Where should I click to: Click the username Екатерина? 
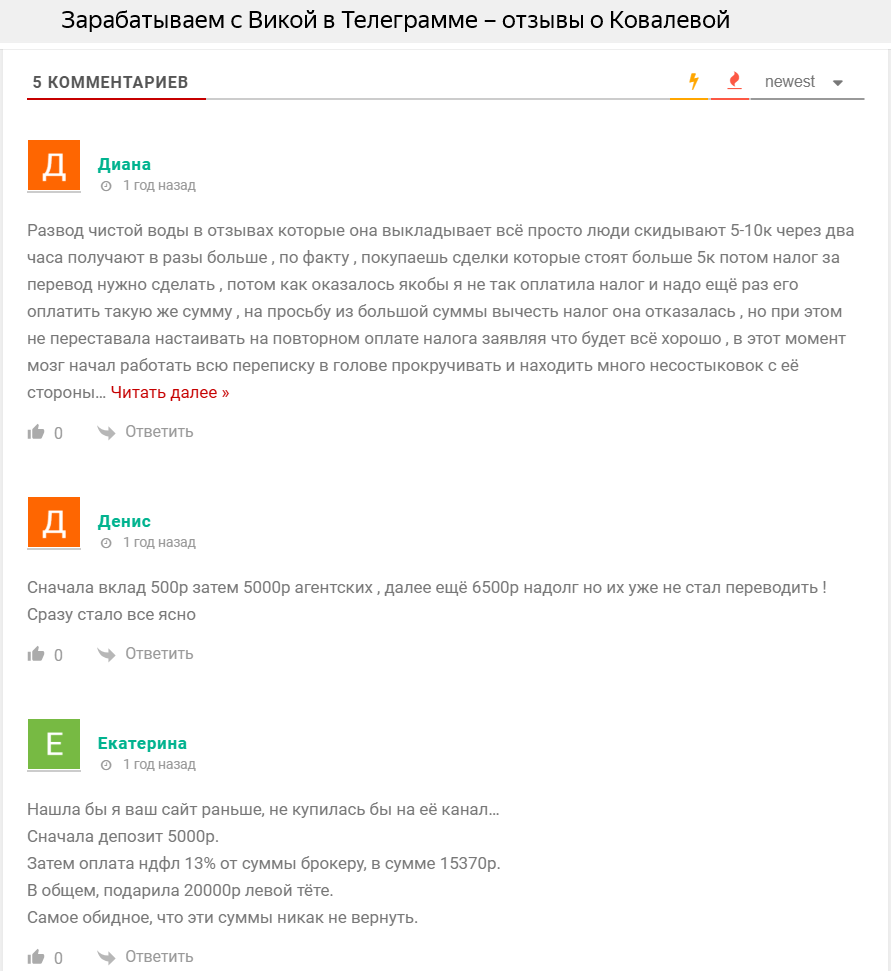click(x=142, y=743)
